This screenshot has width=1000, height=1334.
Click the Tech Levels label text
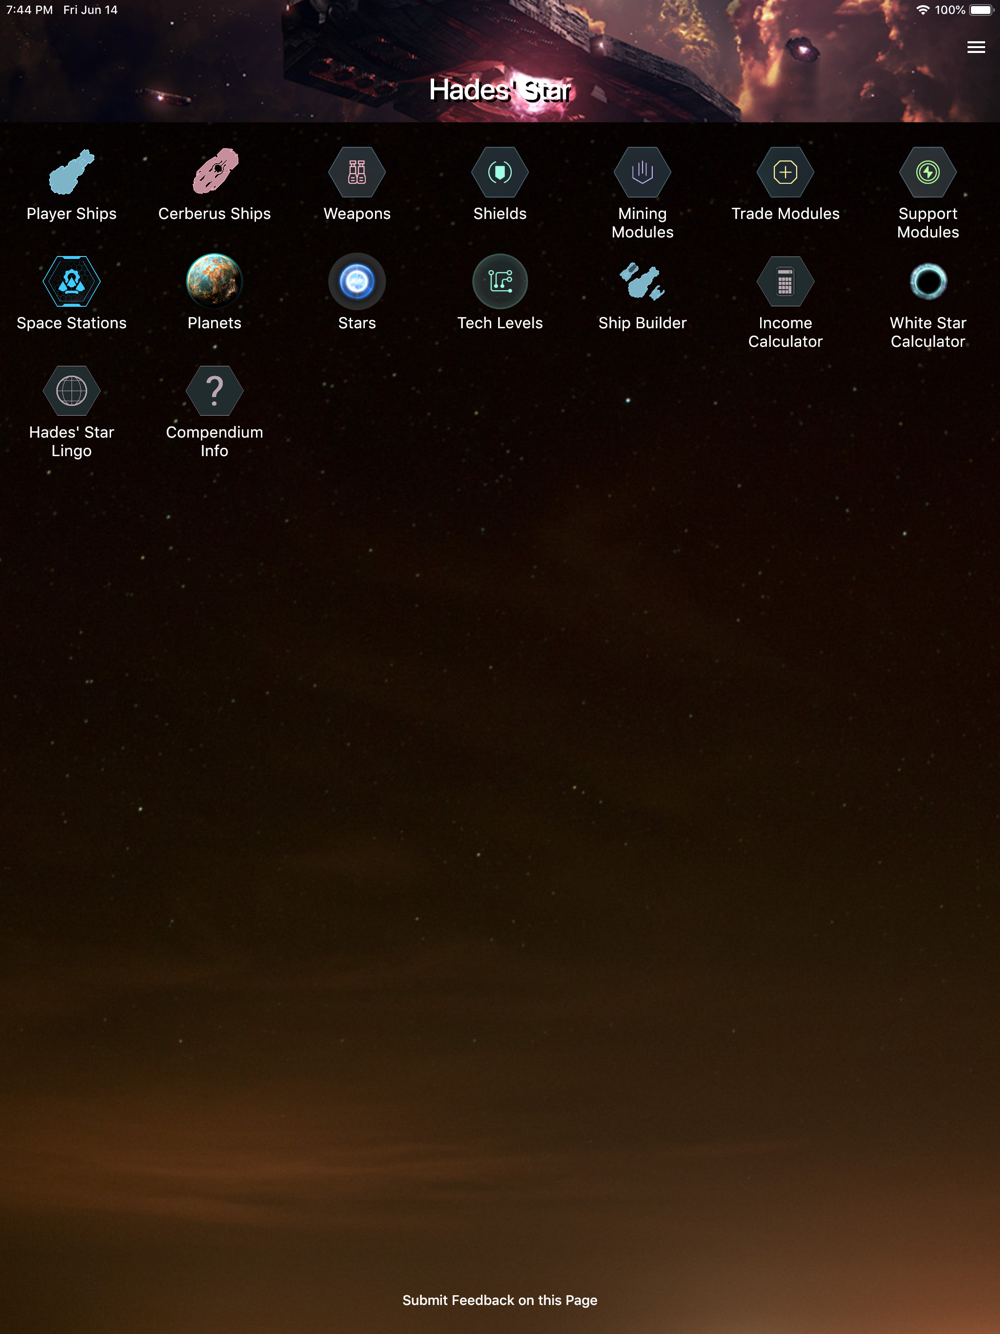coord(500,323)
